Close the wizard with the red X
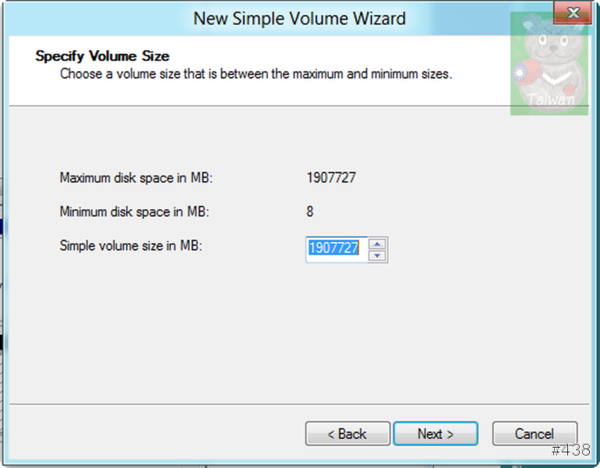Screen dimensions: 600x468 [573, 13]
